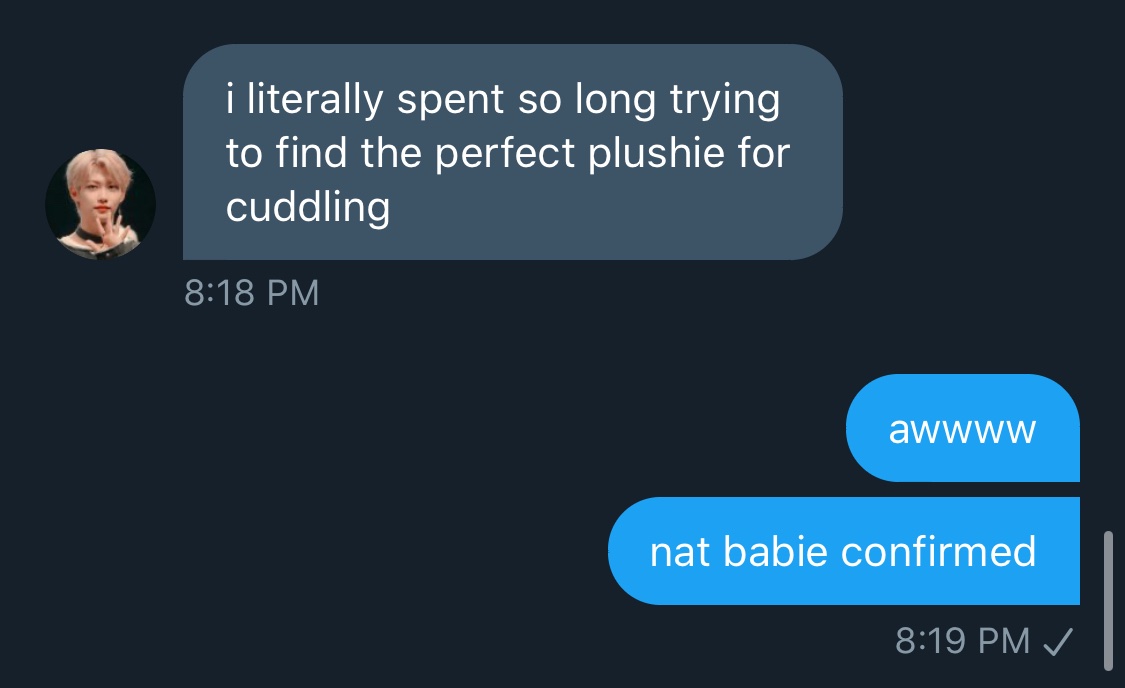Tap the 'awwww' sent message bubble
Viewport: 1125px width, 688px height.
(x=963, y=428)
